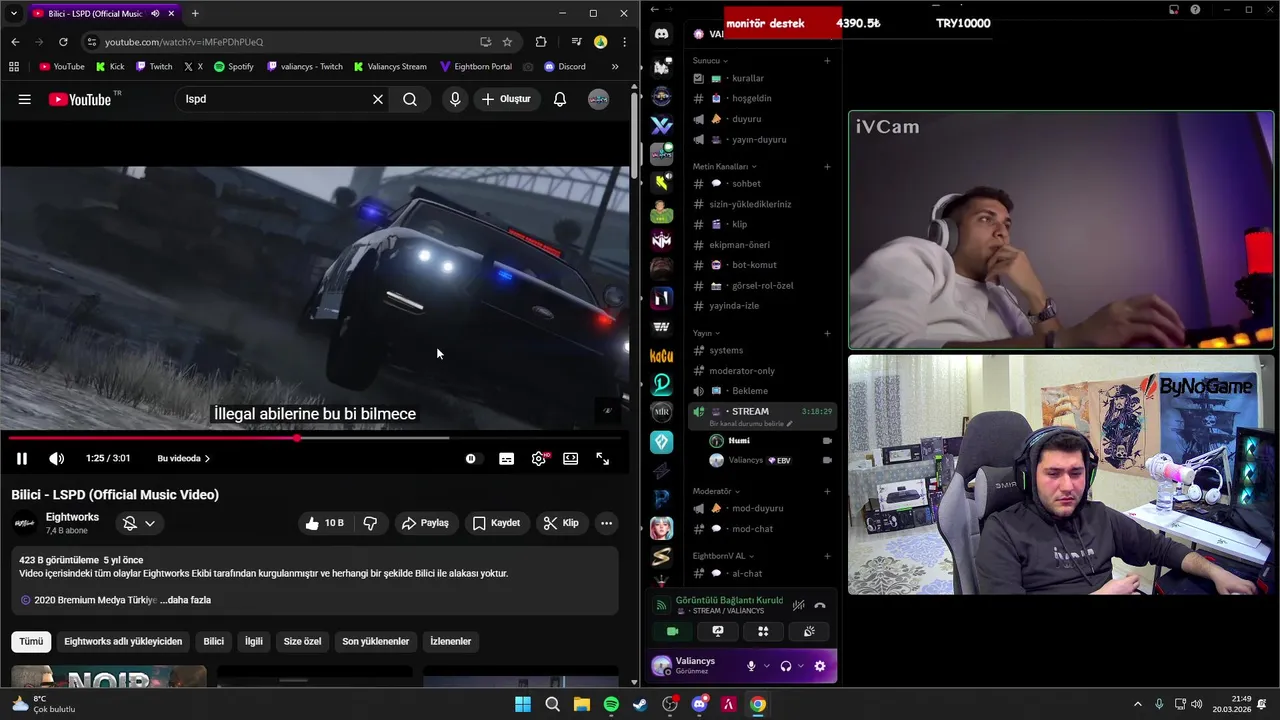Screen dimensions: 1280x720
Task: Click the Oluştur create button
Action: click(506, 99)
